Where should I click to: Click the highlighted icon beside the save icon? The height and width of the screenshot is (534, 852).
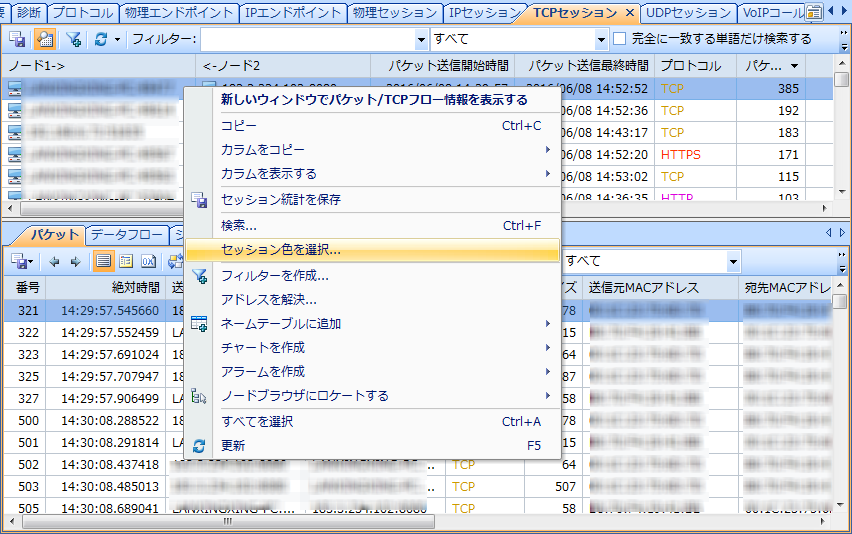44,39
